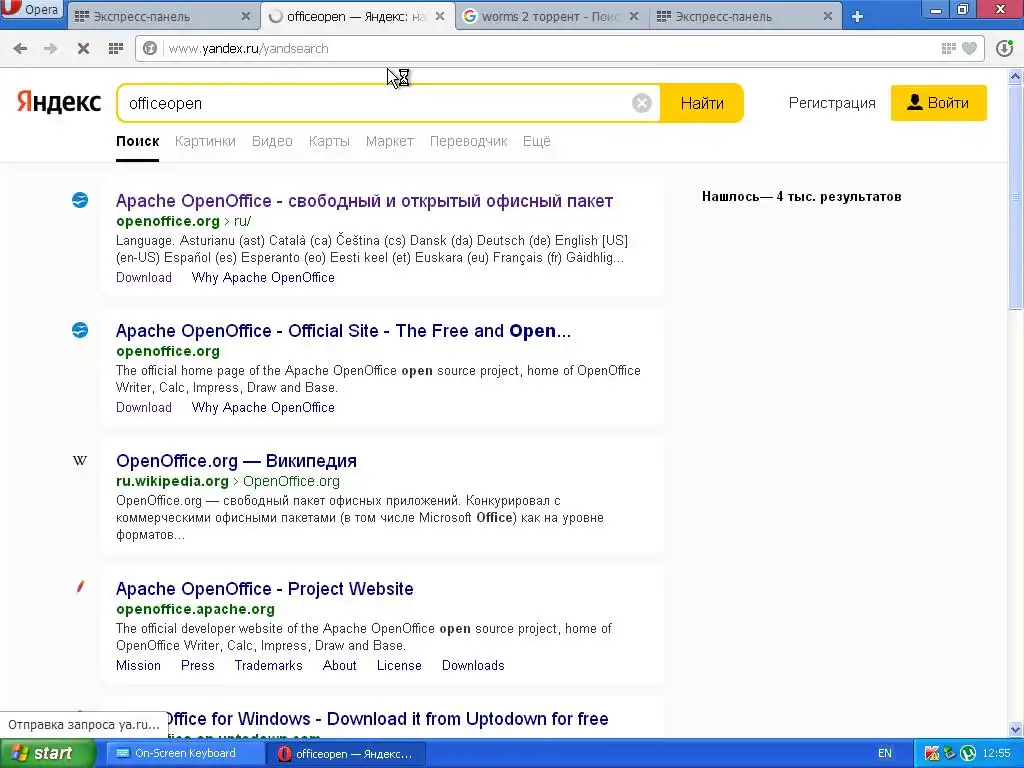Open the downloads arrow icon
The height and width of the screenshot is (768, 1024).
coord(1004,48)
